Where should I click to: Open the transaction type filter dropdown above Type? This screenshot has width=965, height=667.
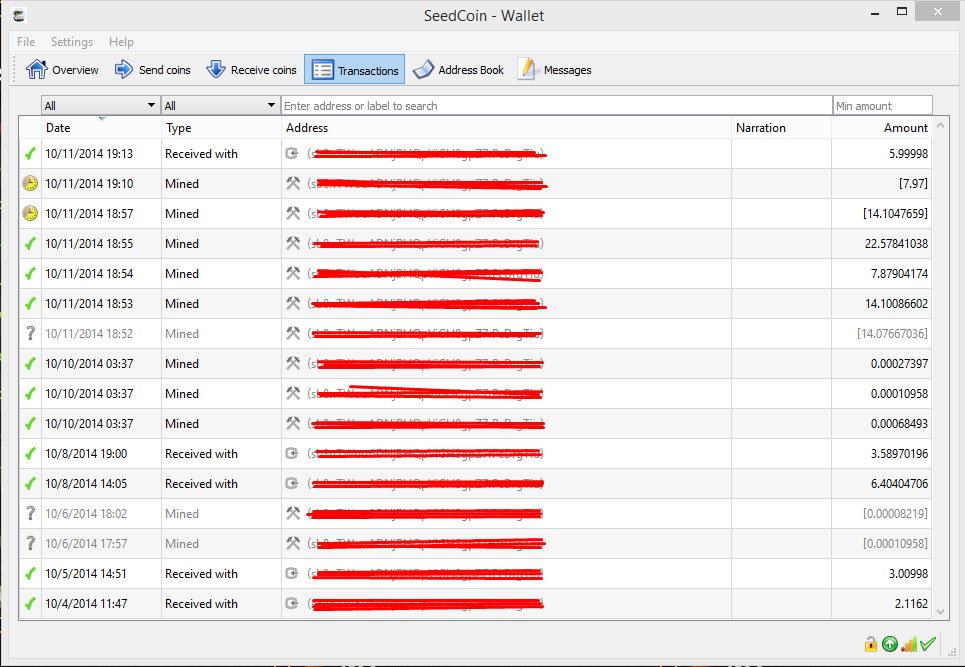pyautogui.click(x=220, y=105)
